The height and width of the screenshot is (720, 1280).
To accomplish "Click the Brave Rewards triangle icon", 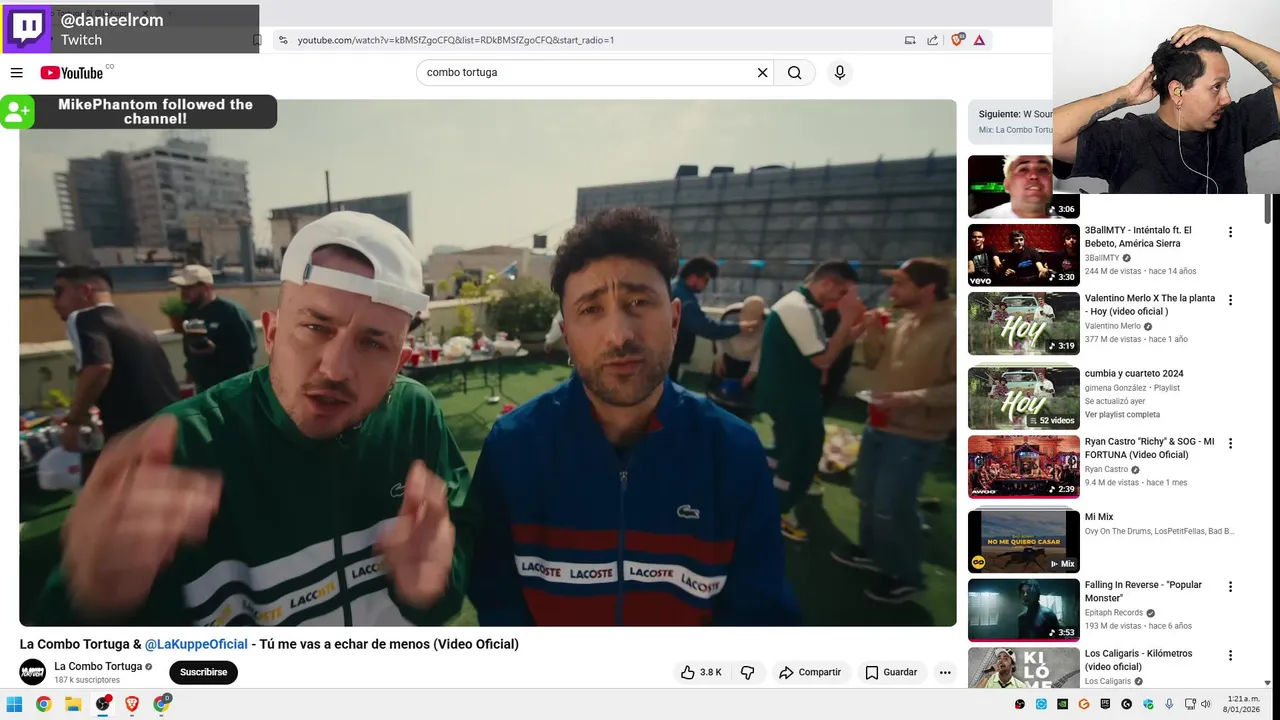I will (x=979, y=40).
